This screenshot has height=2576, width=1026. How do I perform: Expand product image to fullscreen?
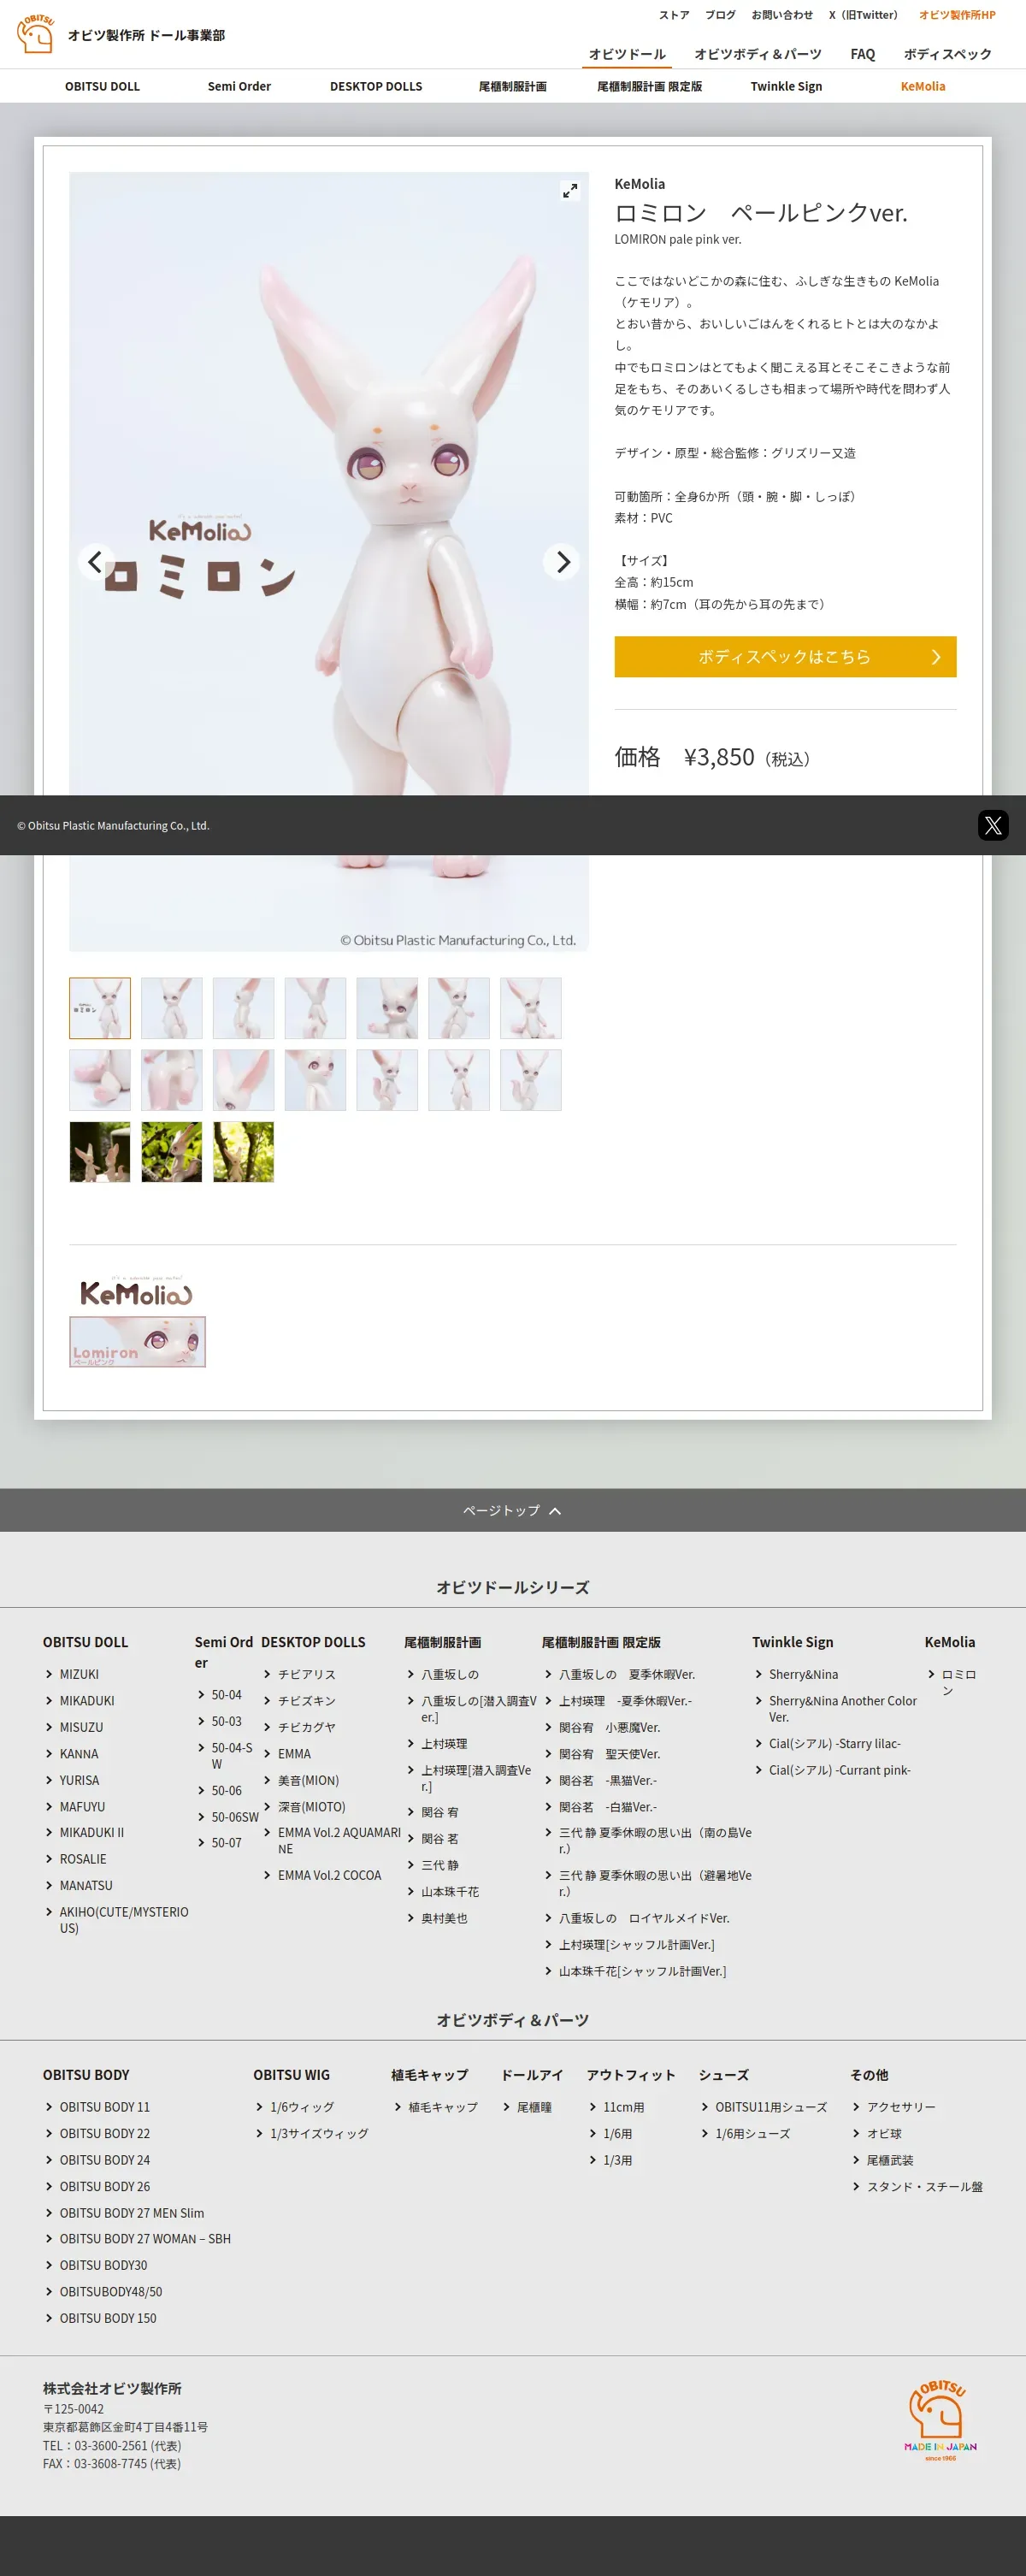[569, 191]
